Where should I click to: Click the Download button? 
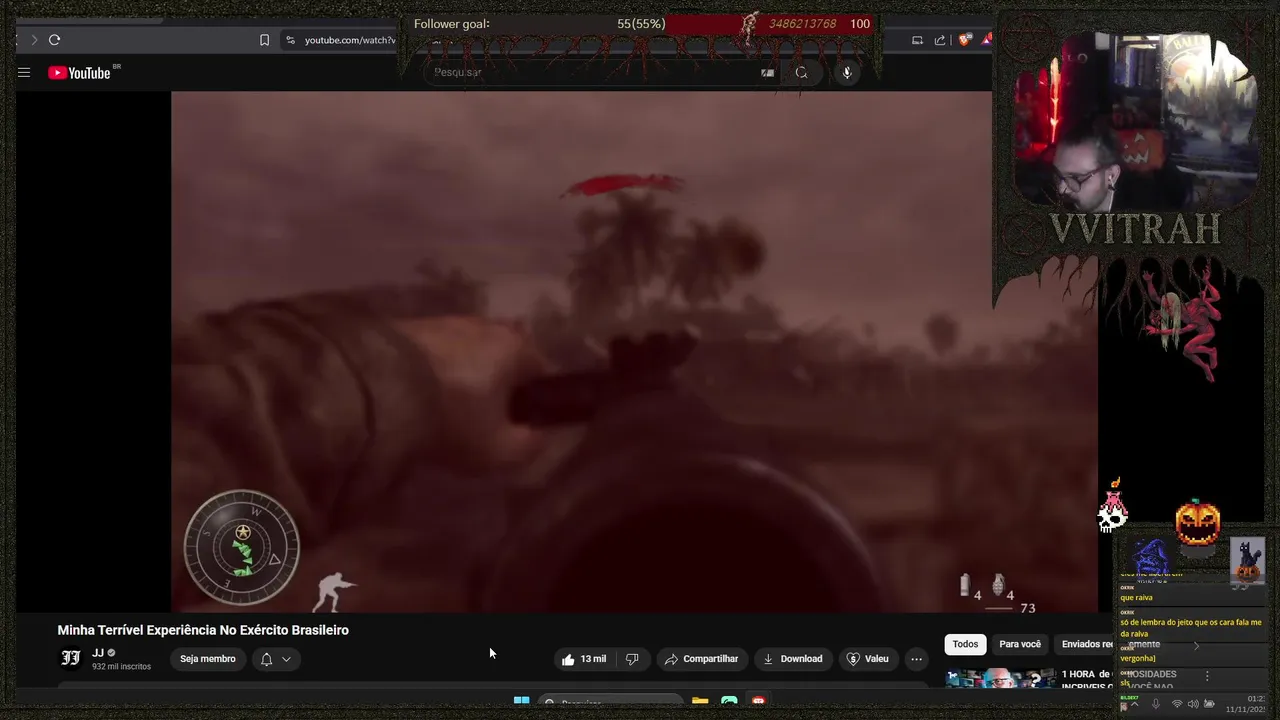(792, 659)
